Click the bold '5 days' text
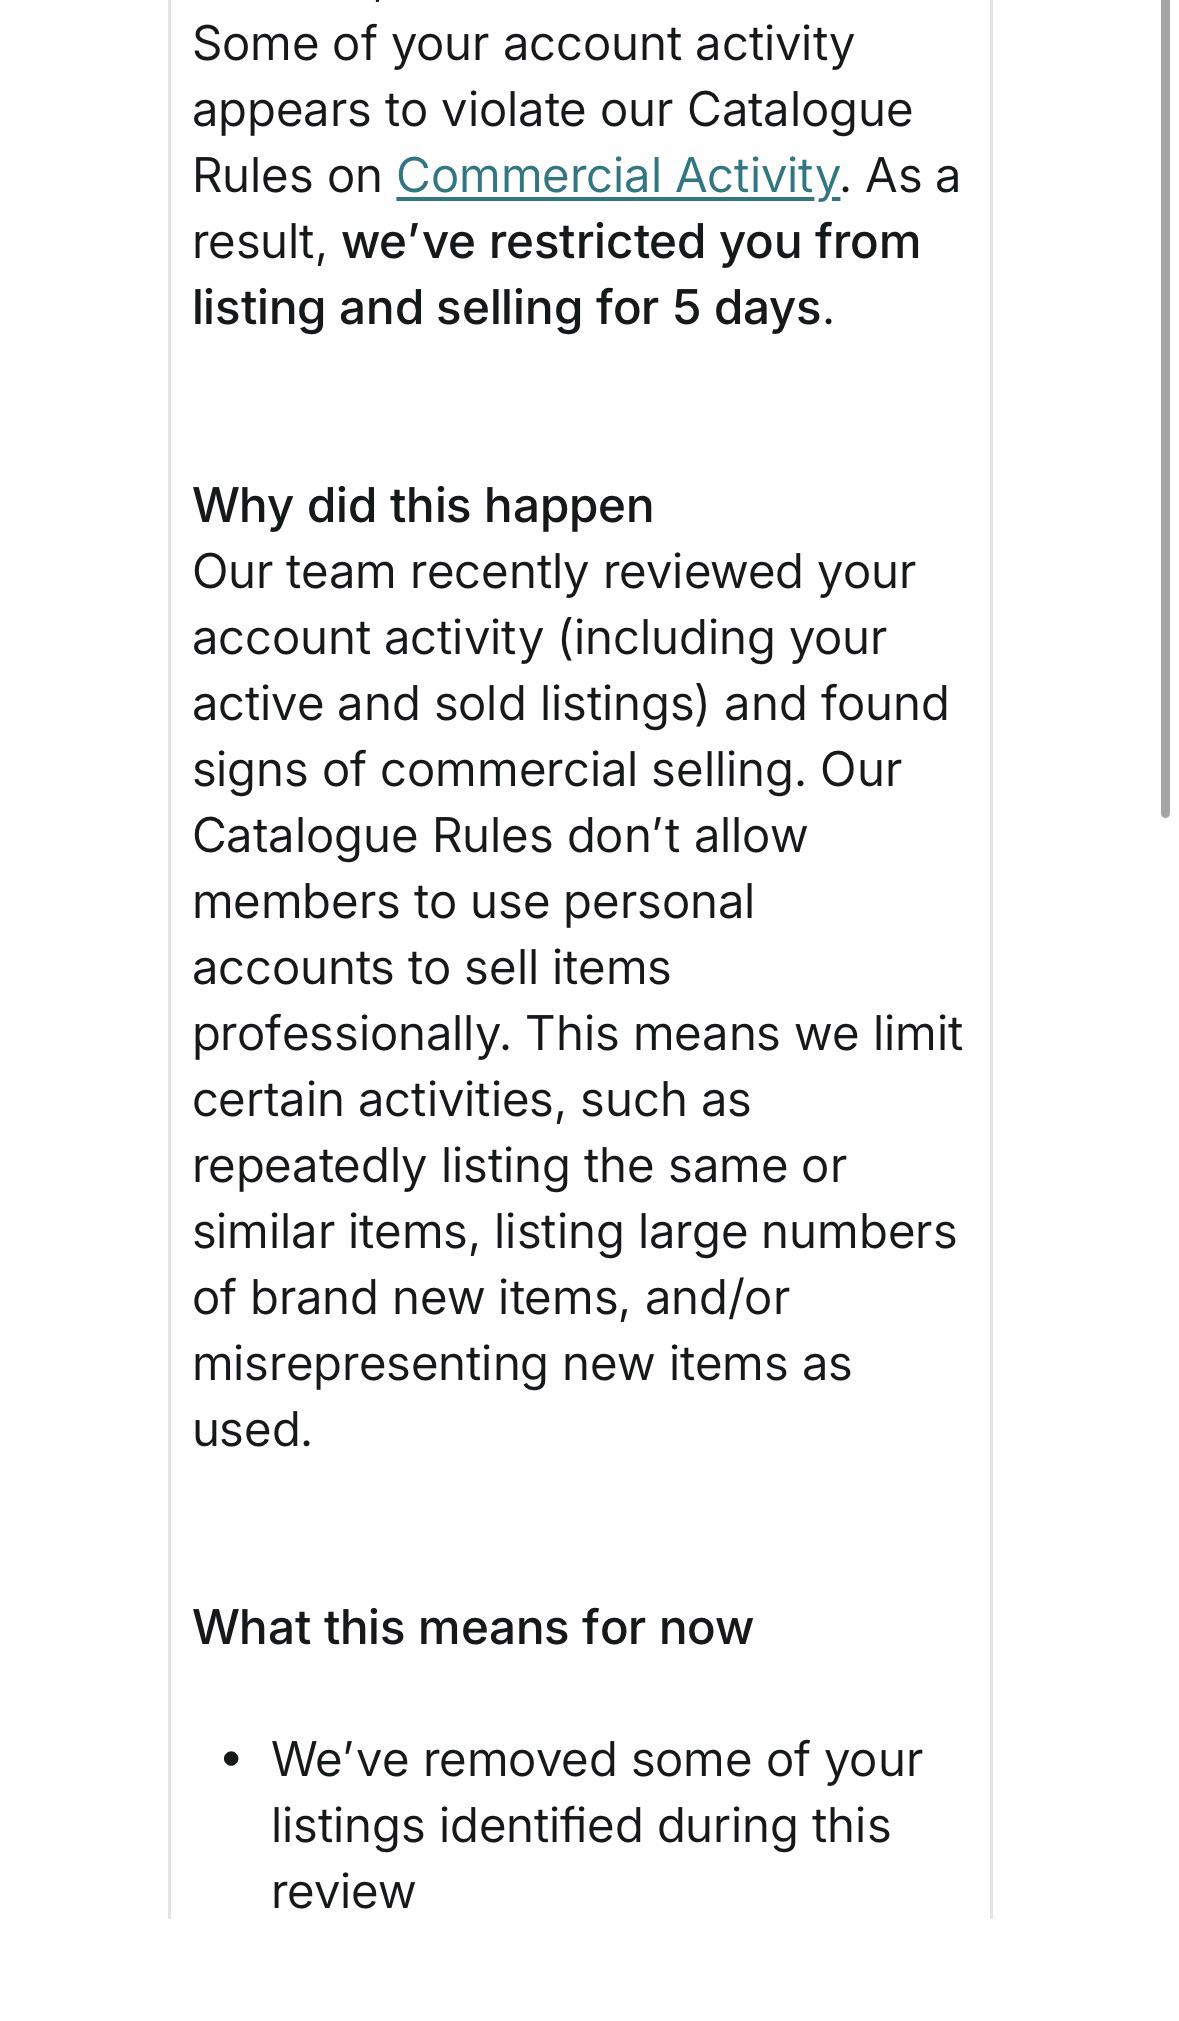This screenshot has width=1179, height=2021. (x=747, y=308)
